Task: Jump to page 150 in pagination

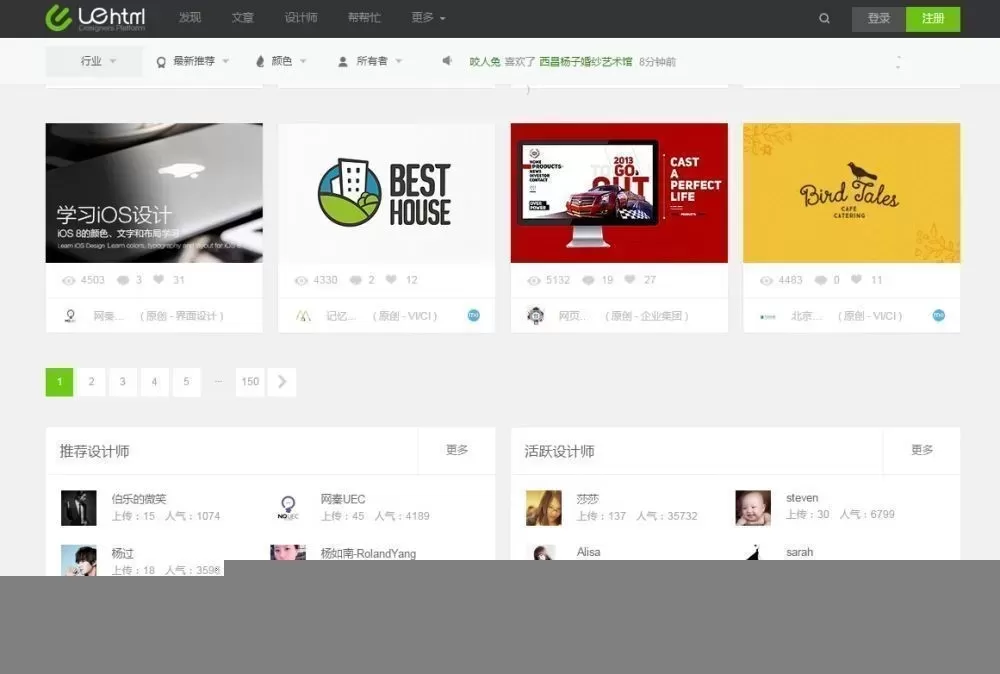Action: [x=249, y=381]
